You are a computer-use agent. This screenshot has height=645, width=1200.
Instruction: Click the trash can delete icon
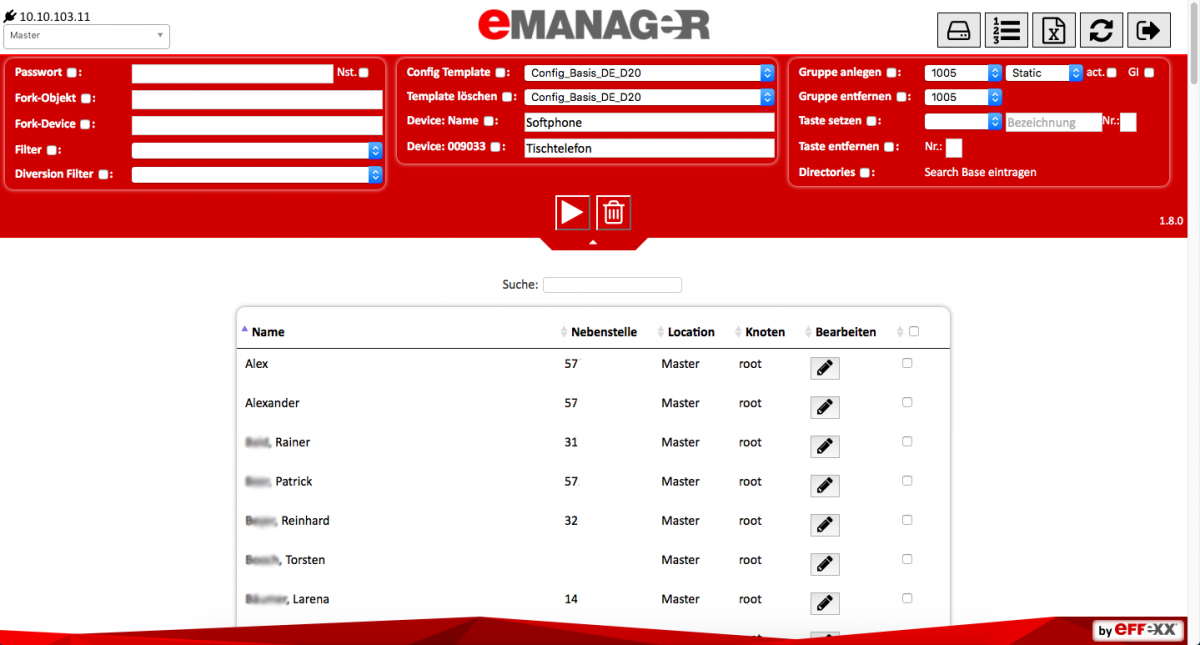pyautogui.click(x=614, y=212)
